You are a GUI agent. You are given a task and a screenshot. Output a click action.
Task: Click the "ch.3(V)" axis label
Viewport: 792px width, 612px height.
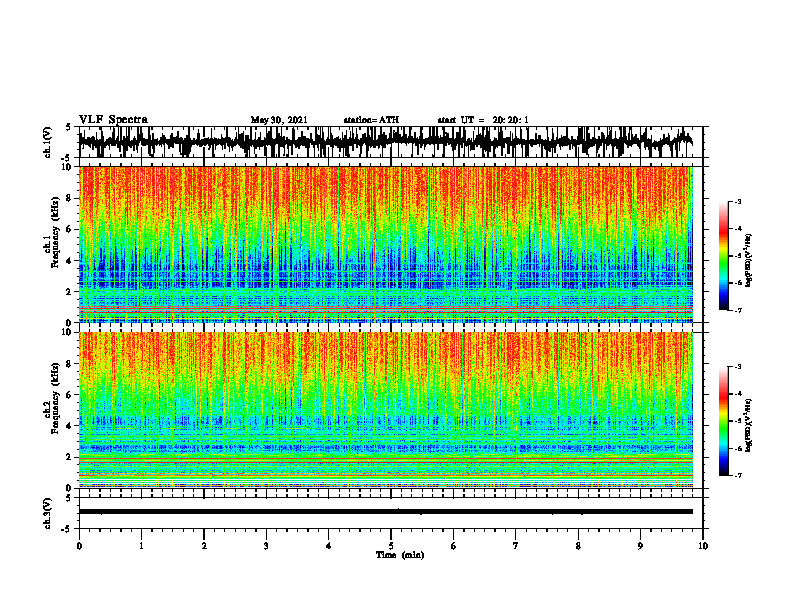(48, 513)
